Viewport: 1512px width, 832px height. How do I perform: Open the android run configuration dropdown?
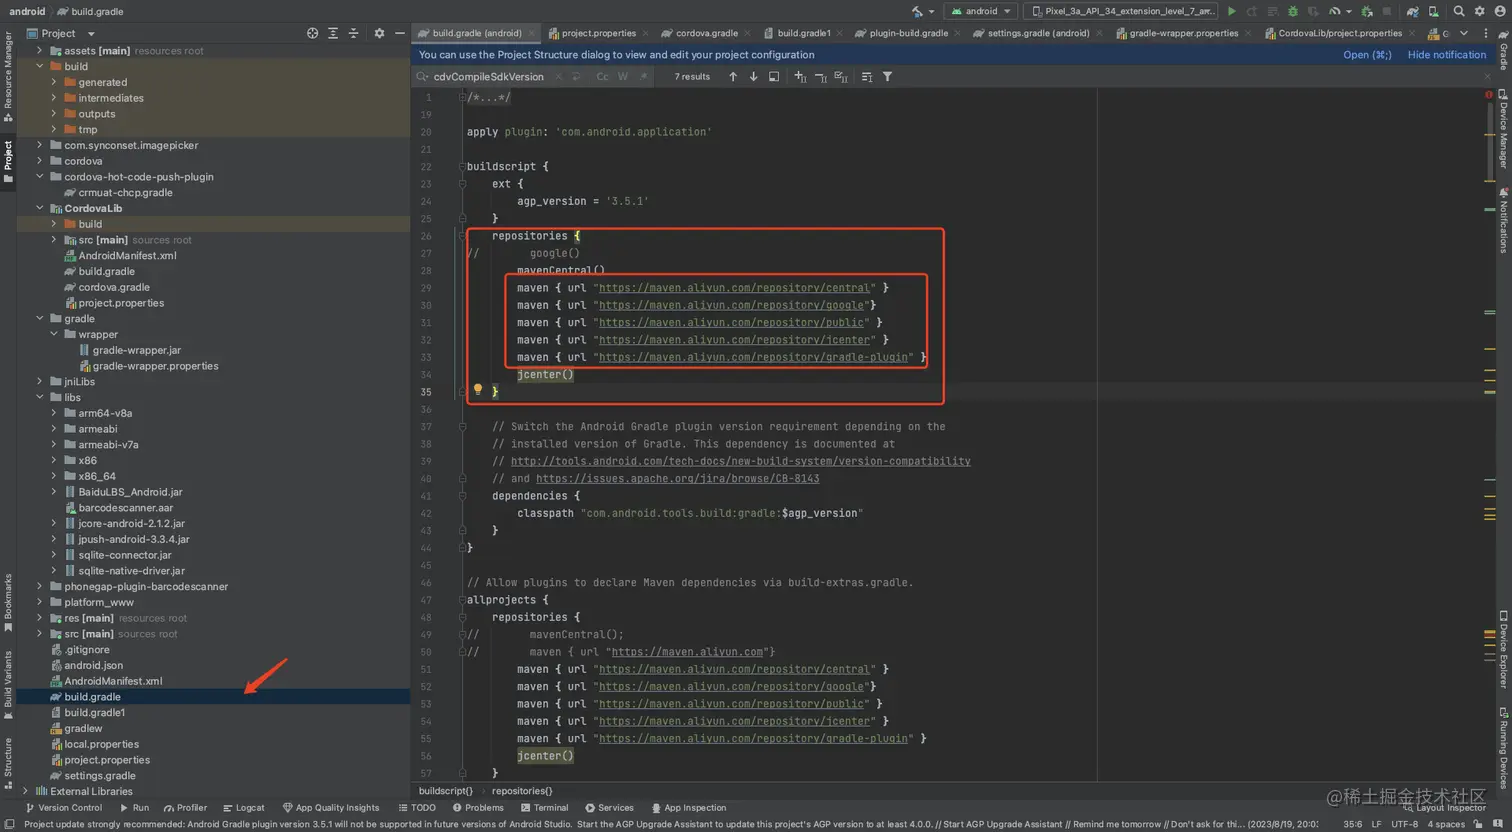[980, 11]
